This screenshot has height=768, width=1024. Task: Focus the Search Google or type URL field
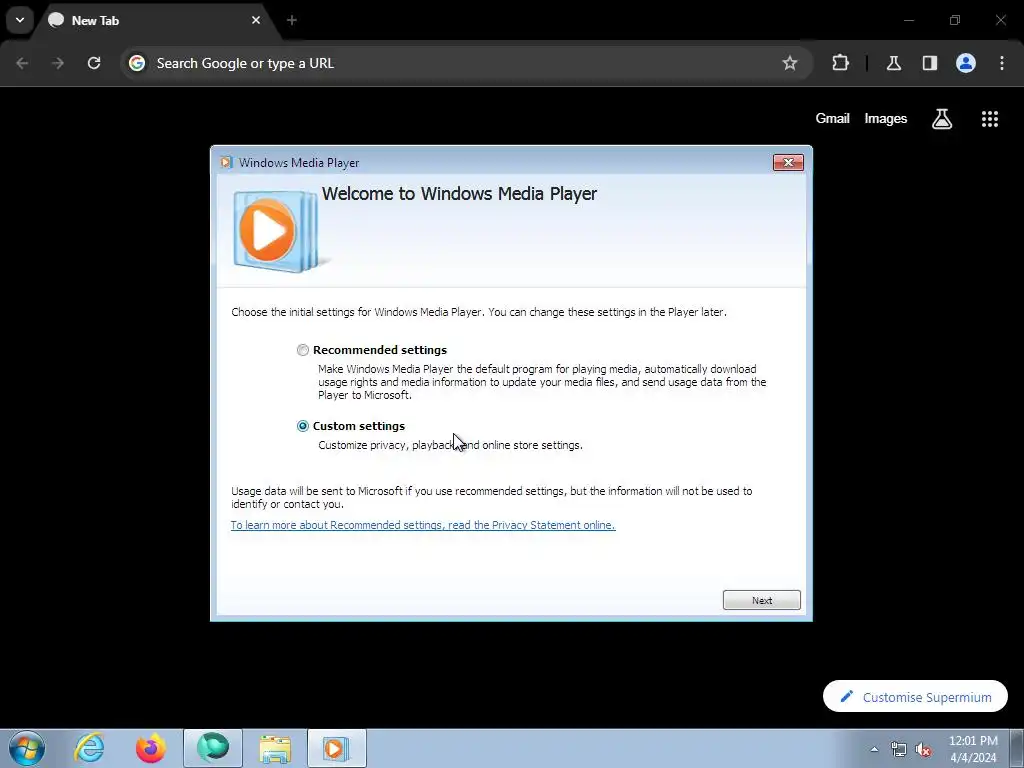coord(464,63)
